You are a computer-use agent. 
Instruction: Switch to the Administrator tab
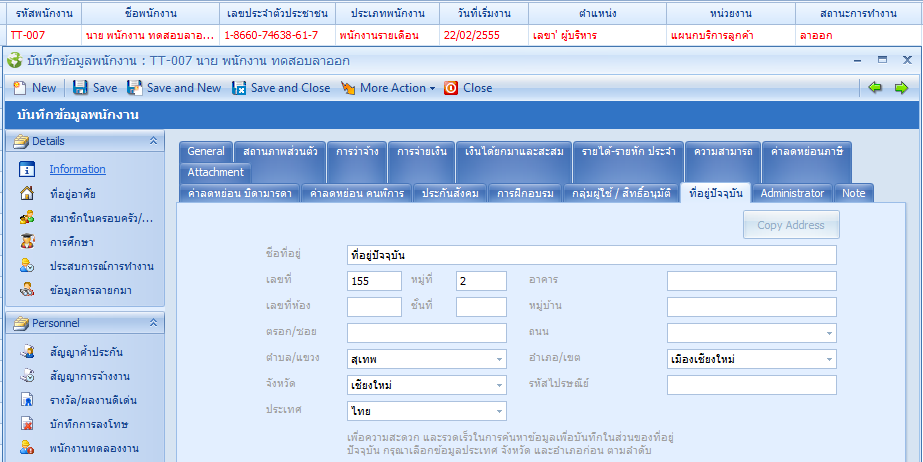(792, 193)
